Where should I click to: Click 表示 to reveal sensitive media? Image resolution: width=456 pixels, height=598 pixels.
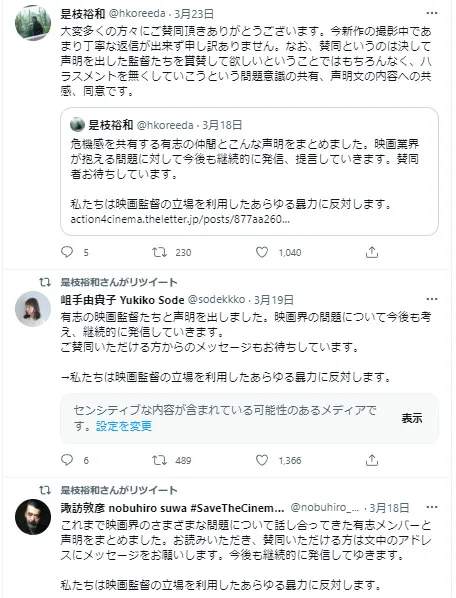[411, 418]
